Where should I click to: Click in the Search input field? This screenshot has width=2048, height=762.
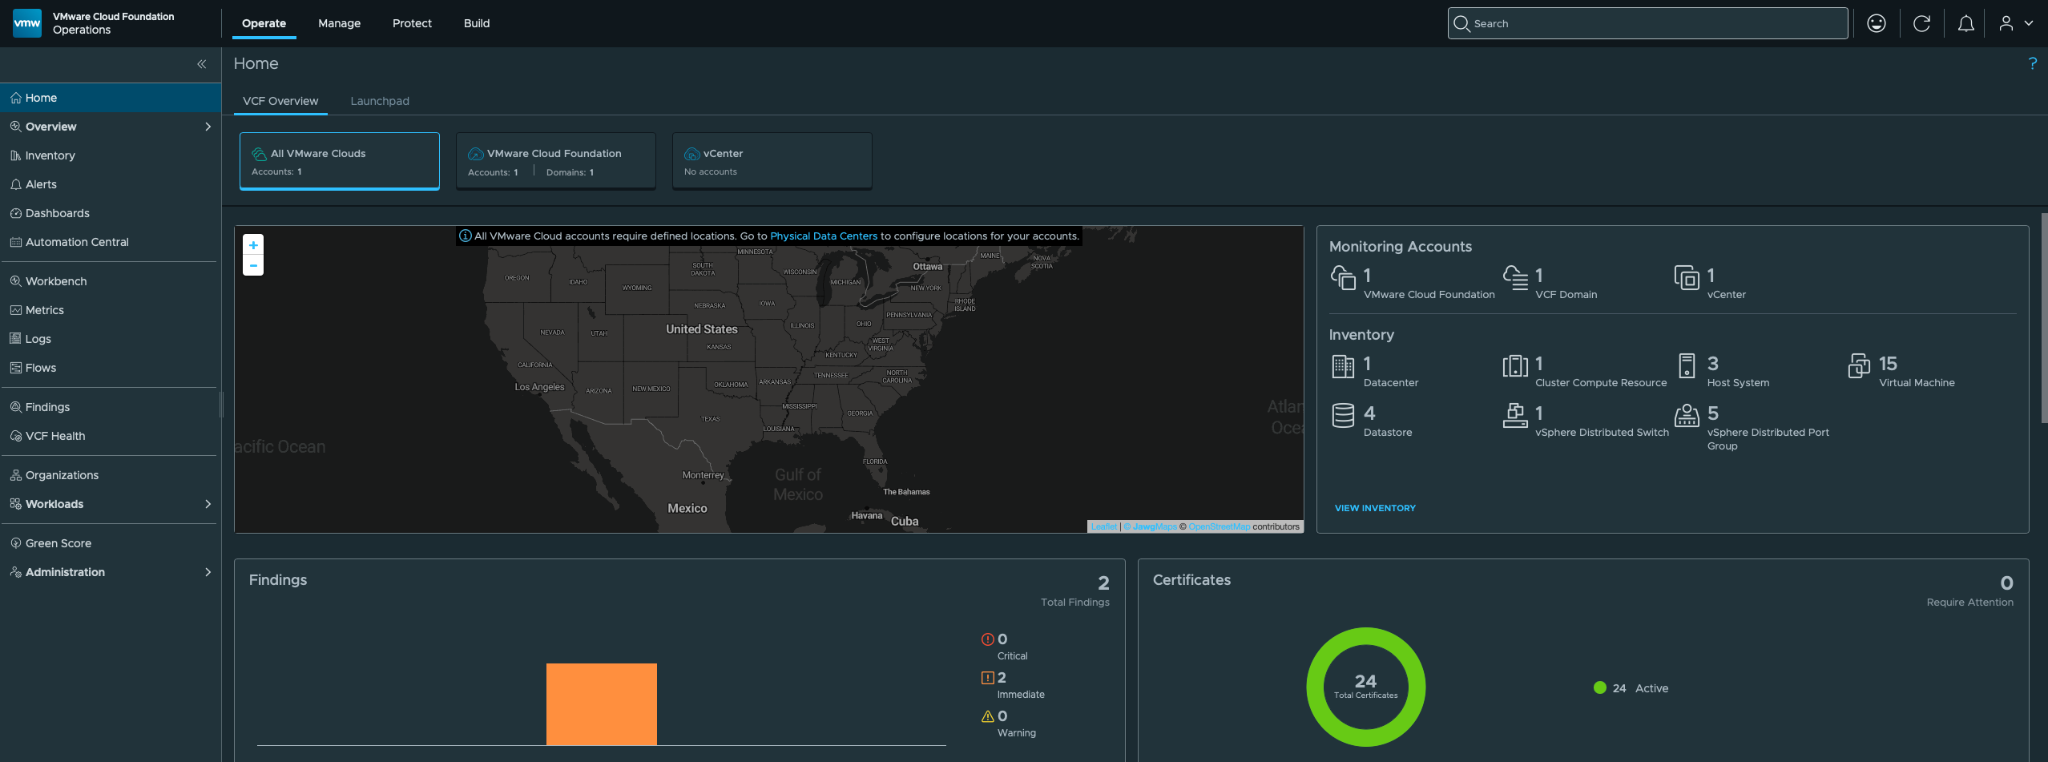1648,23
